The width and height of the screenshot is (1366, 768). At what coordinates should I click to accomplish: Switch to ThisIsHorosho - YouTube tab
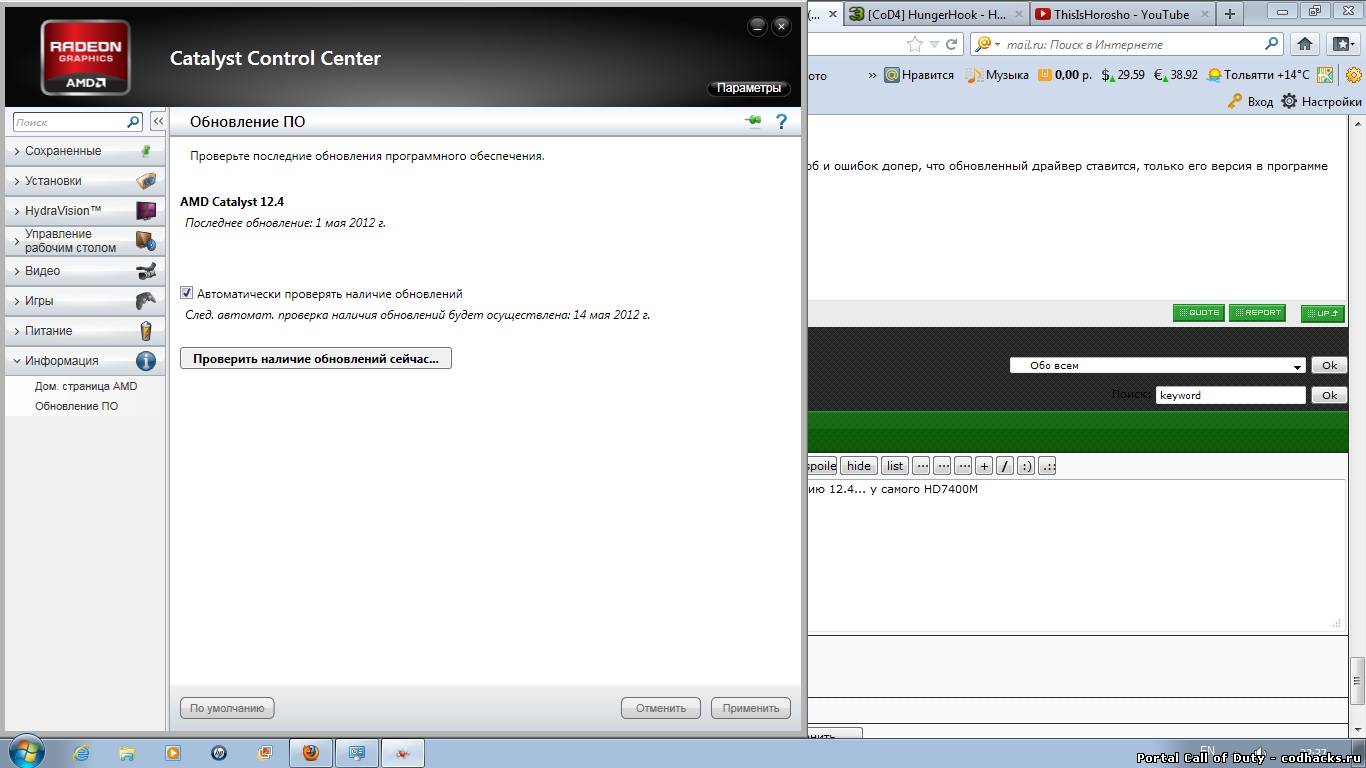click(x=1121, y=14)
